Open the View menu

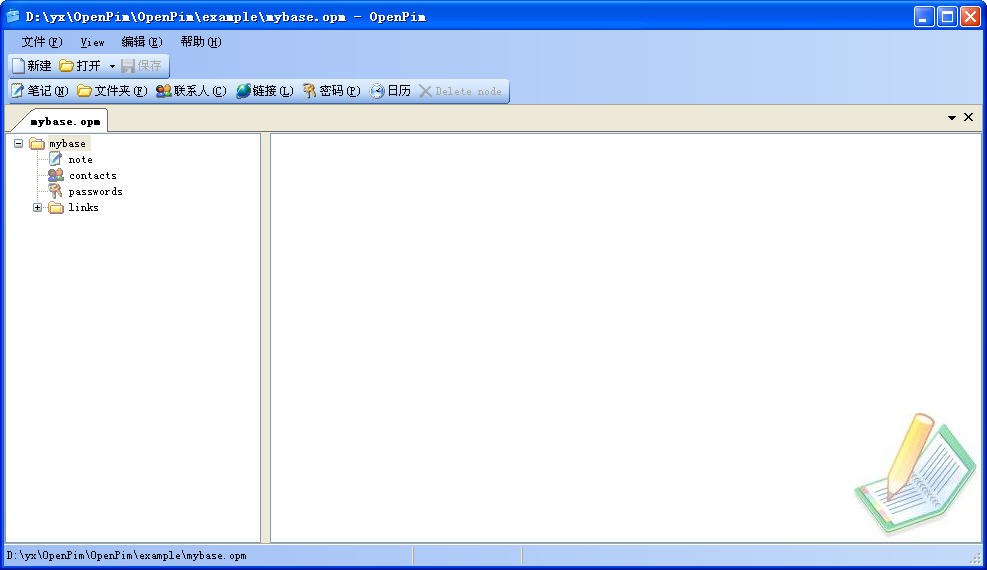[x=92, y=42]
